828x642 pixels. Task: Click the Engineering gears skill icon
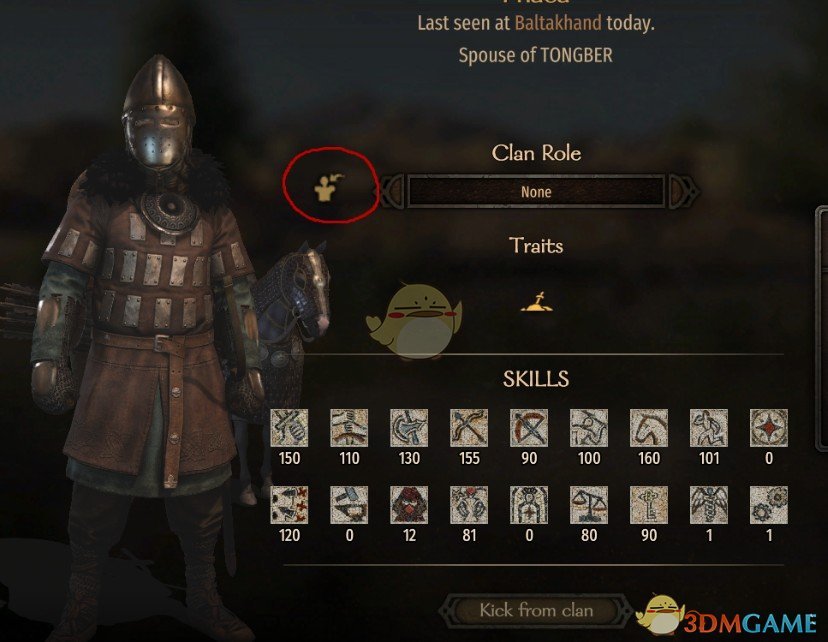pyautogui.click(x=769, y=505)
